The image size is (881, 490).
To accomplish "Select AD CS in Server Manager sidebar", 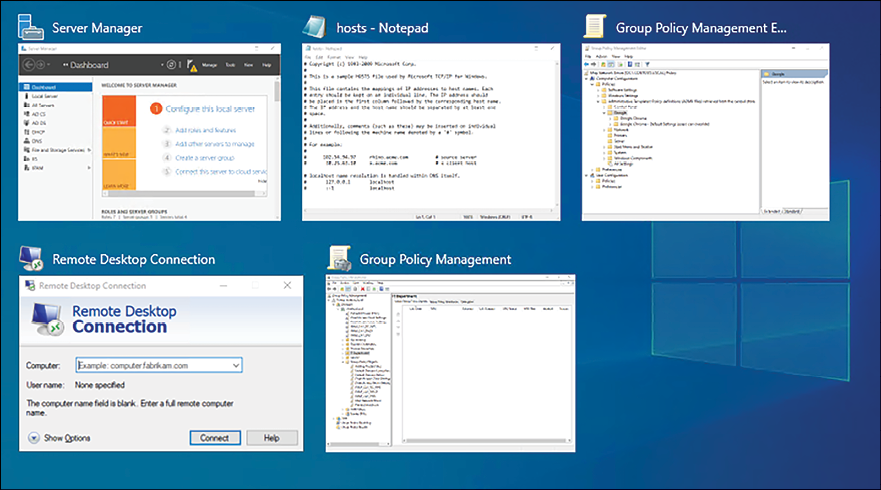I will tap(38, 114).
